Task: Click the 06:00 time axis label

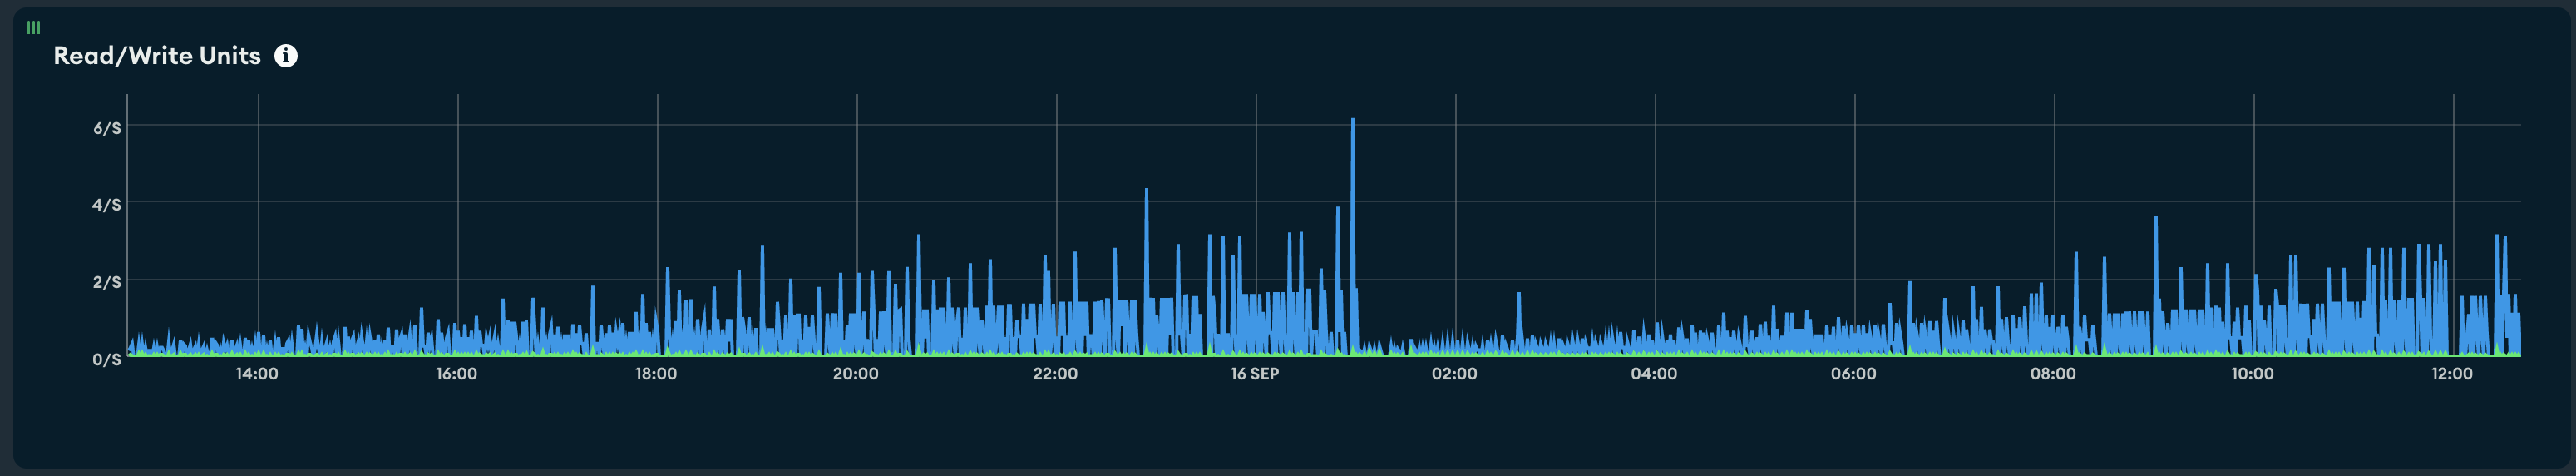Action: [1853, 374]
